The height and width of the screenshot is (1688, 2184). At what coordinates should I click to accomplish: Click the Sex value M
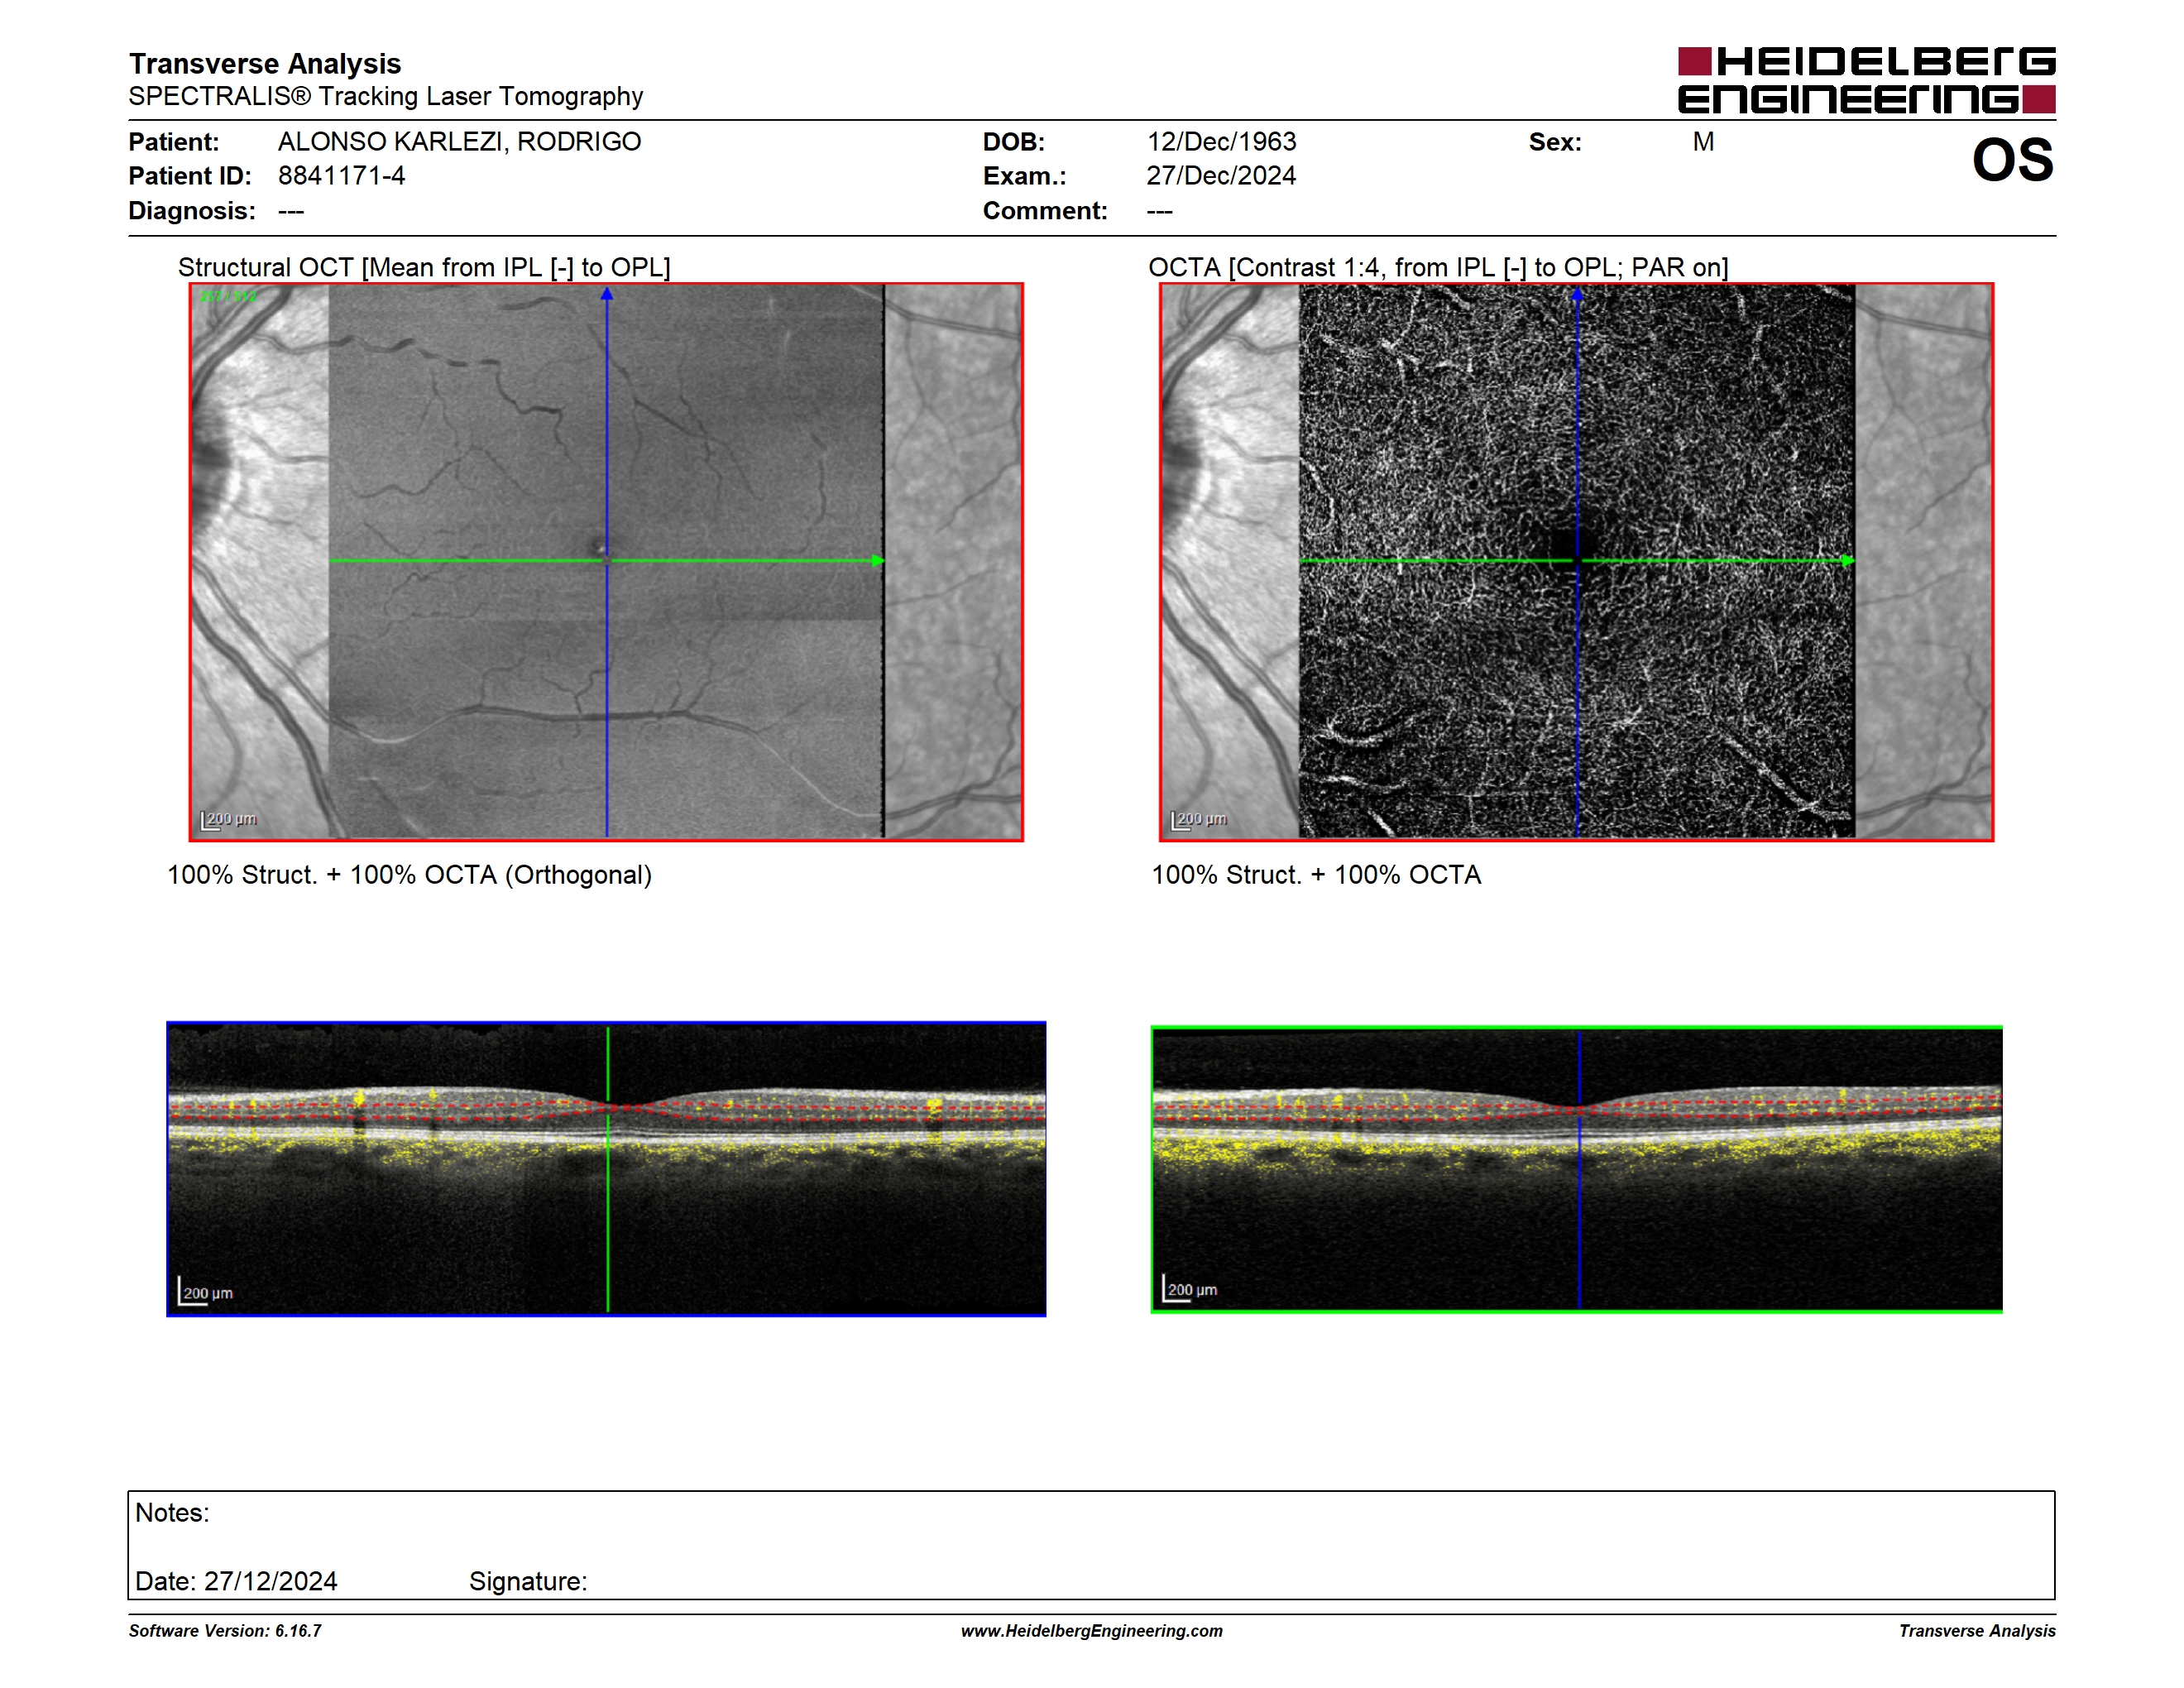coord(1703,142)
